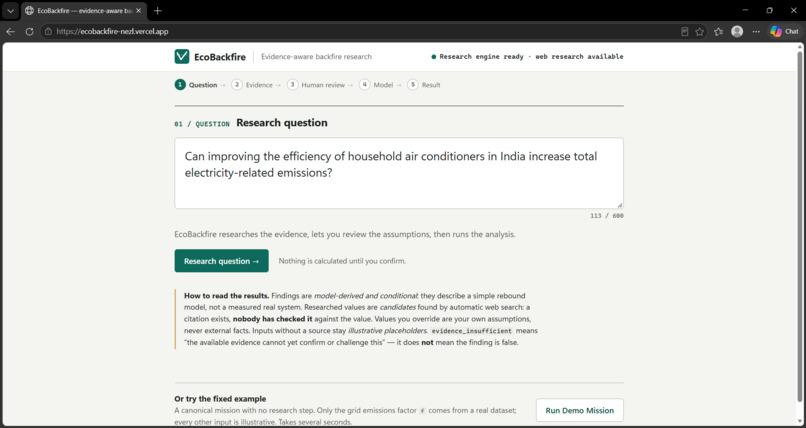Click 'How to read the results.' text
The height and width of the screenshot is (428, 806).
(x=226, y=296)
